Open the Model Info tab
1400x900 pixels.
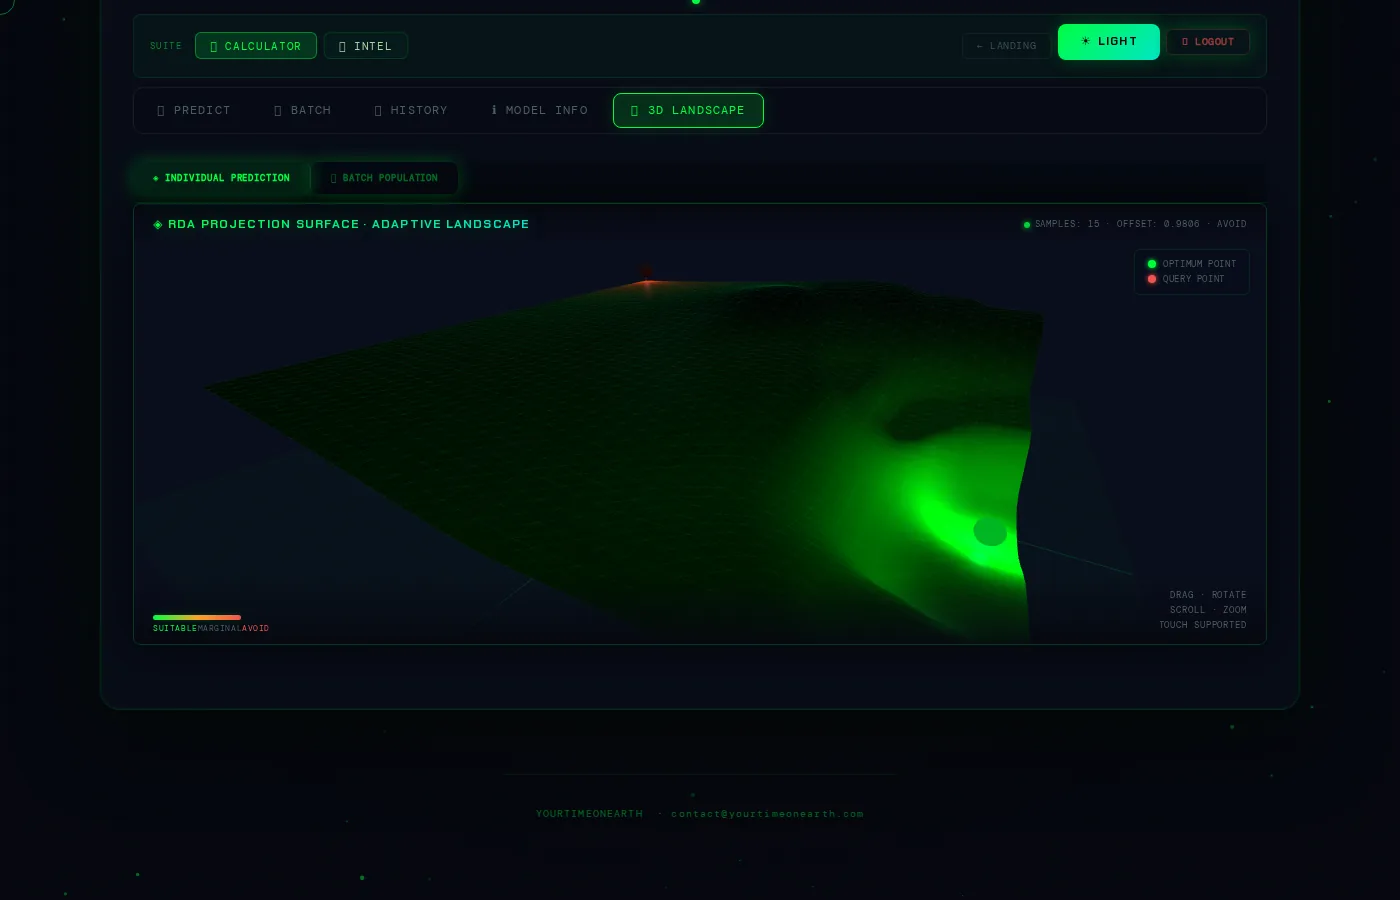[x=540, y=110]
